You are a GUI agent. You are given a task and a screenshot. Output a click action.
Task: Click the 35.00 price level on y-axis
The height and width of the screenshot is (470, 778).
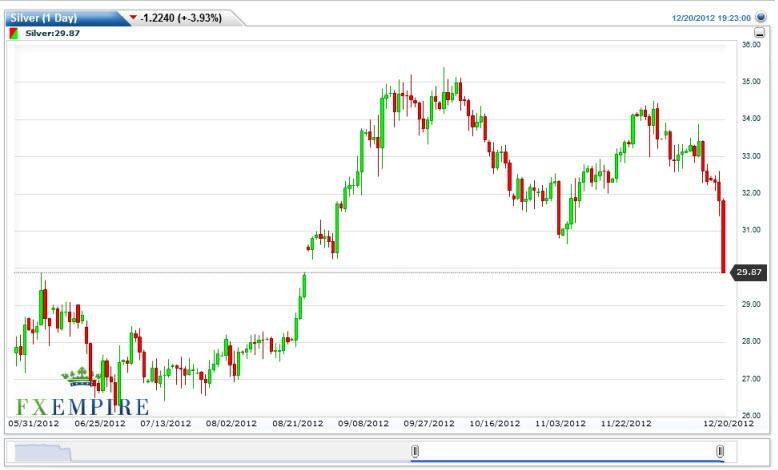point(751,81)
